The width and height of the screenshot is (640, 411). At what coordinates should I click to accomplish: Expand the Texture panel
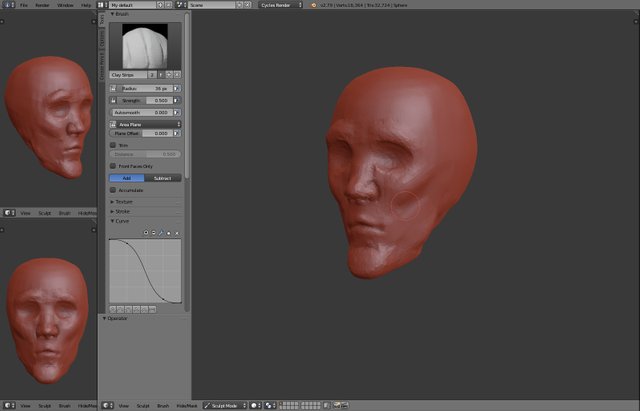point(124,201)
